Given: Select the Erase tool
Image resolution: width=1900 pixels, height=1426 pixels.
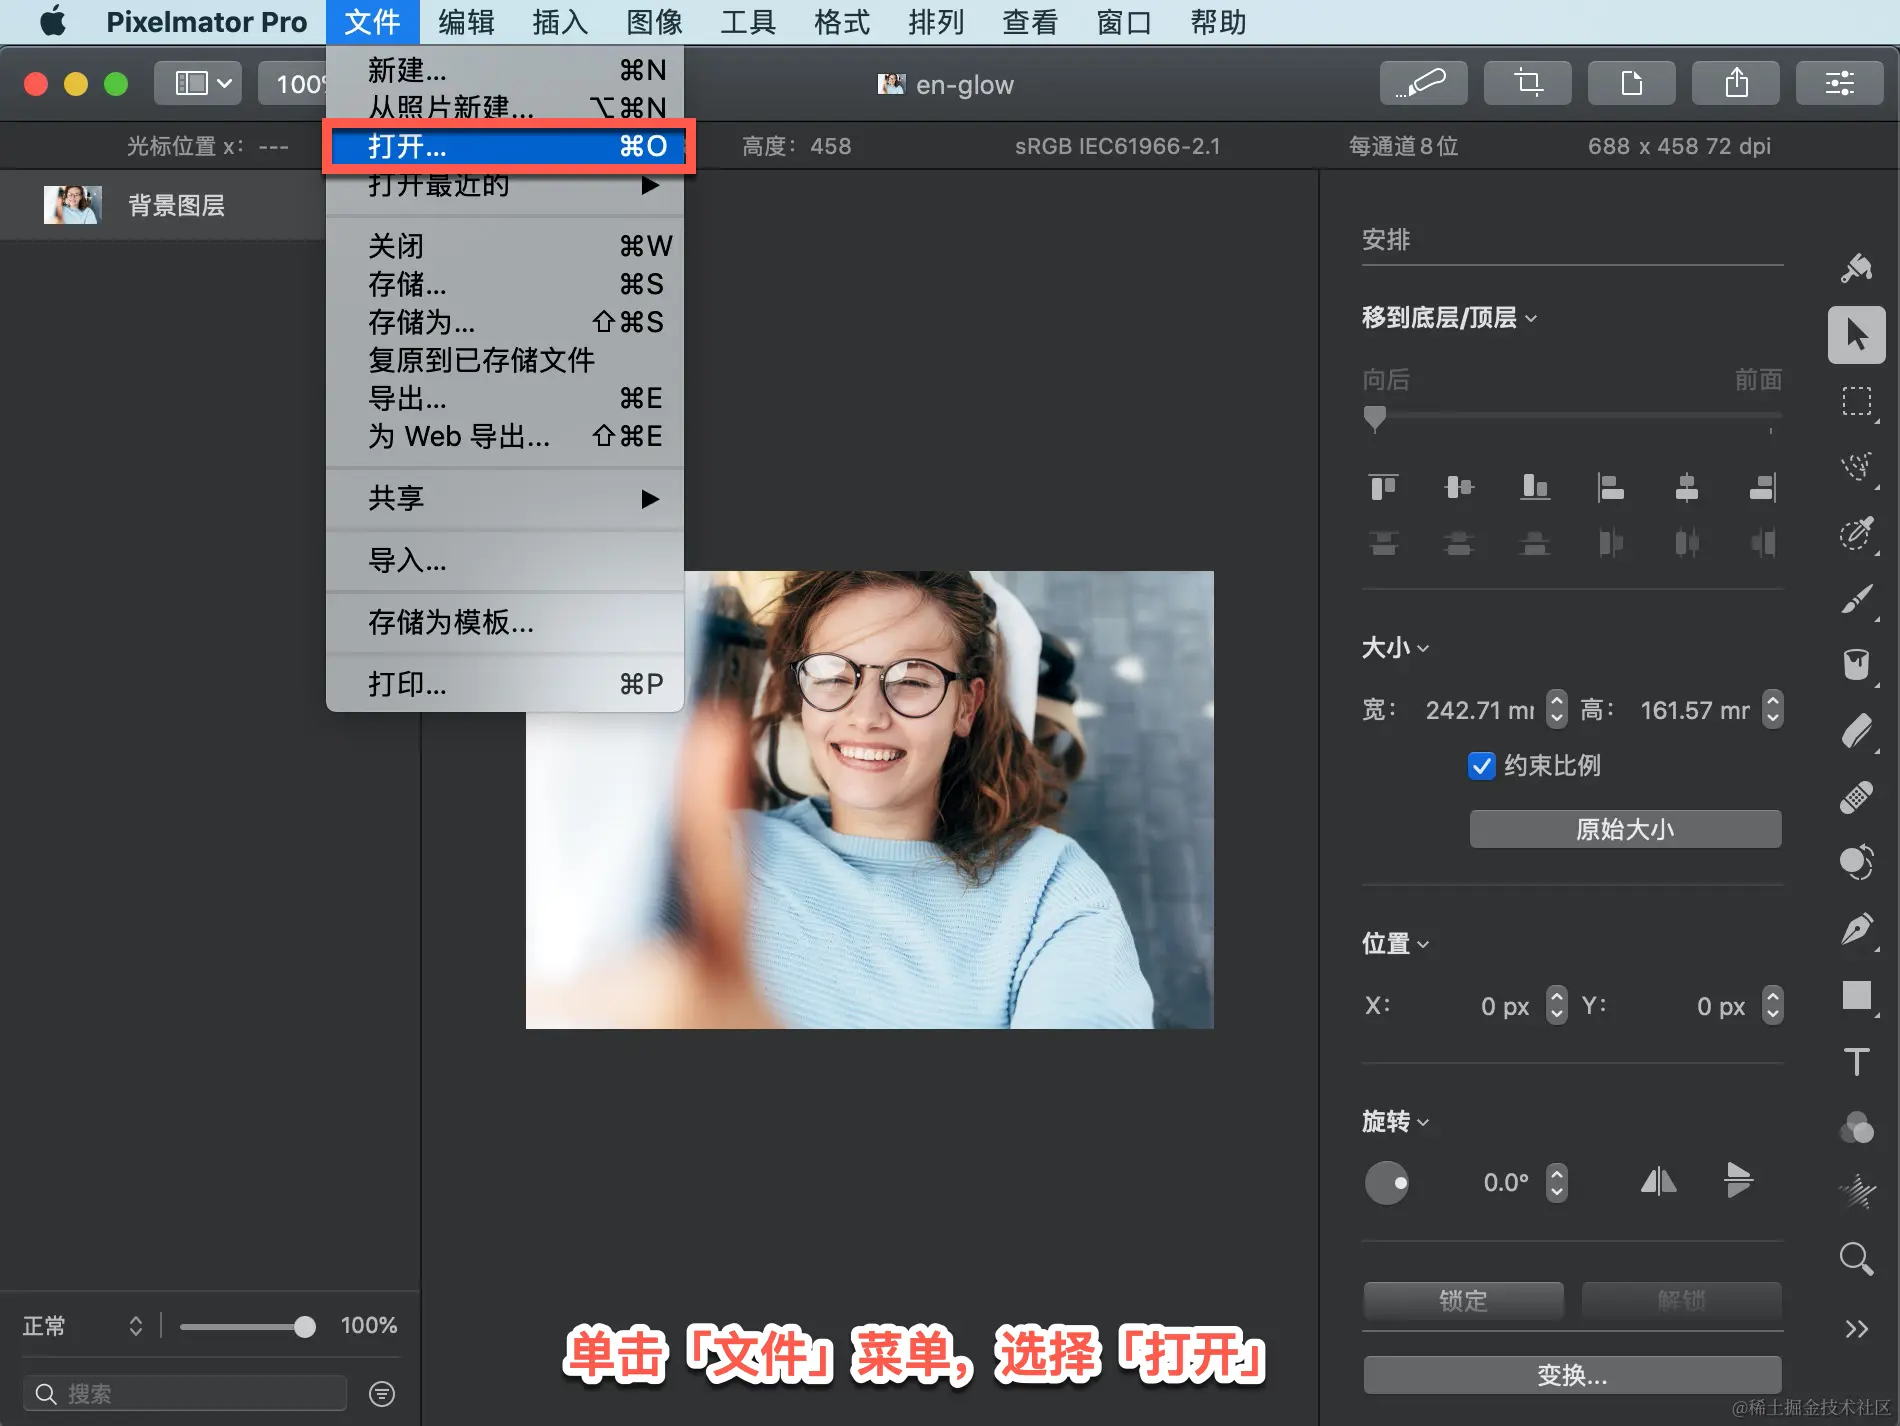Looking at the screenshot, I should 1857,731.
